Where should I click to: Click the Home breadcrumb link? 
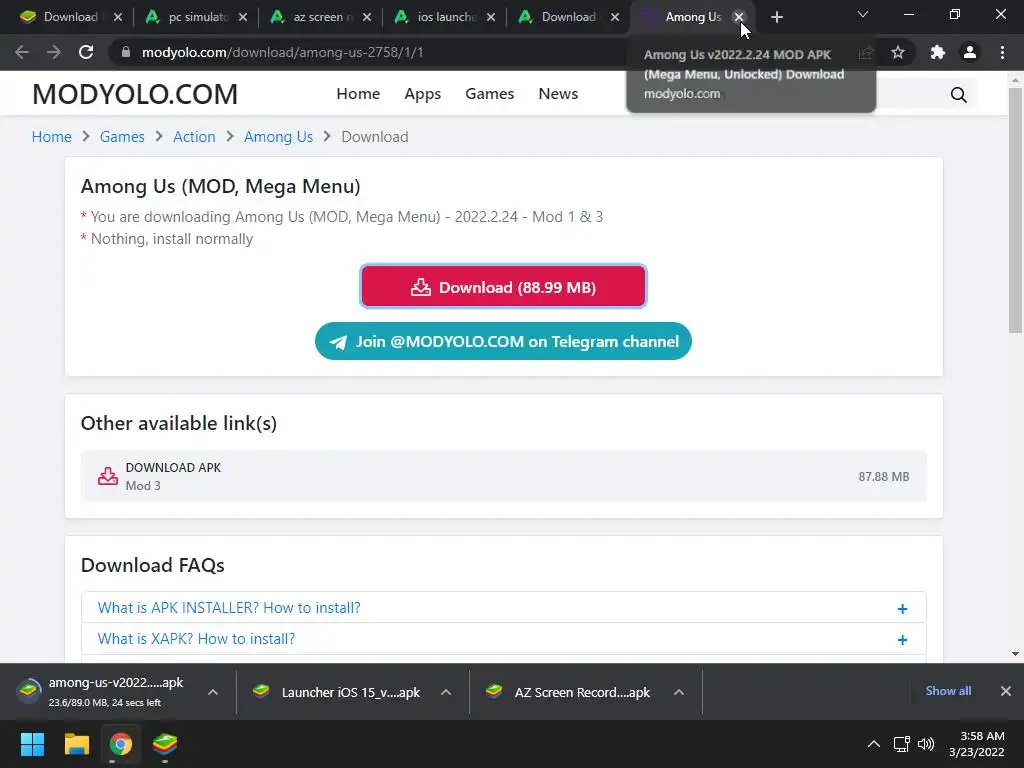(x=52, y=136)
